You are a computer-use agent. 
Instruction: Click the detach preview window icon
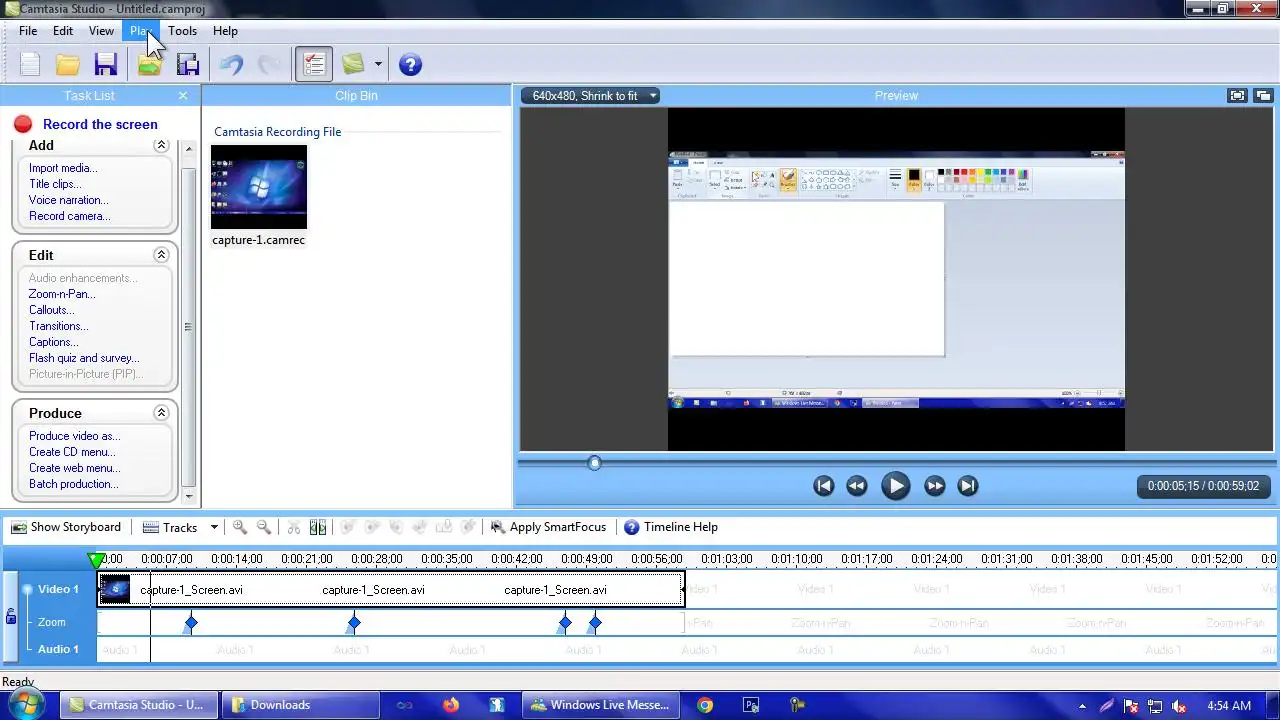pyautogui.click(x=1263, y=96)
